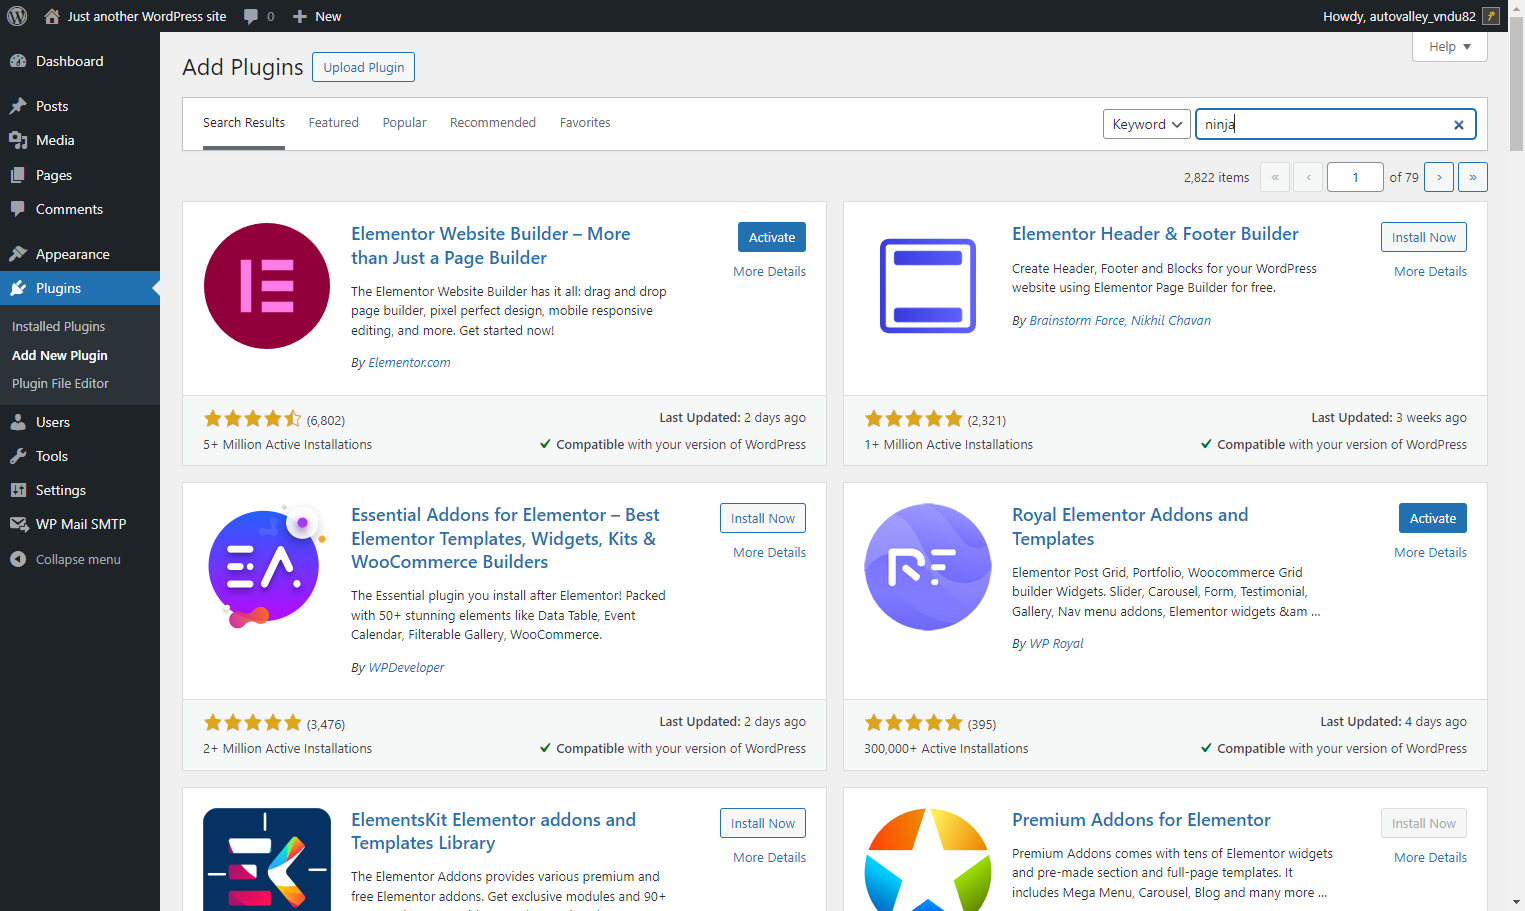This screenshot has height=911, width=1525.
Task: Open Plugin File Editor submenu item
Action: 60,384
